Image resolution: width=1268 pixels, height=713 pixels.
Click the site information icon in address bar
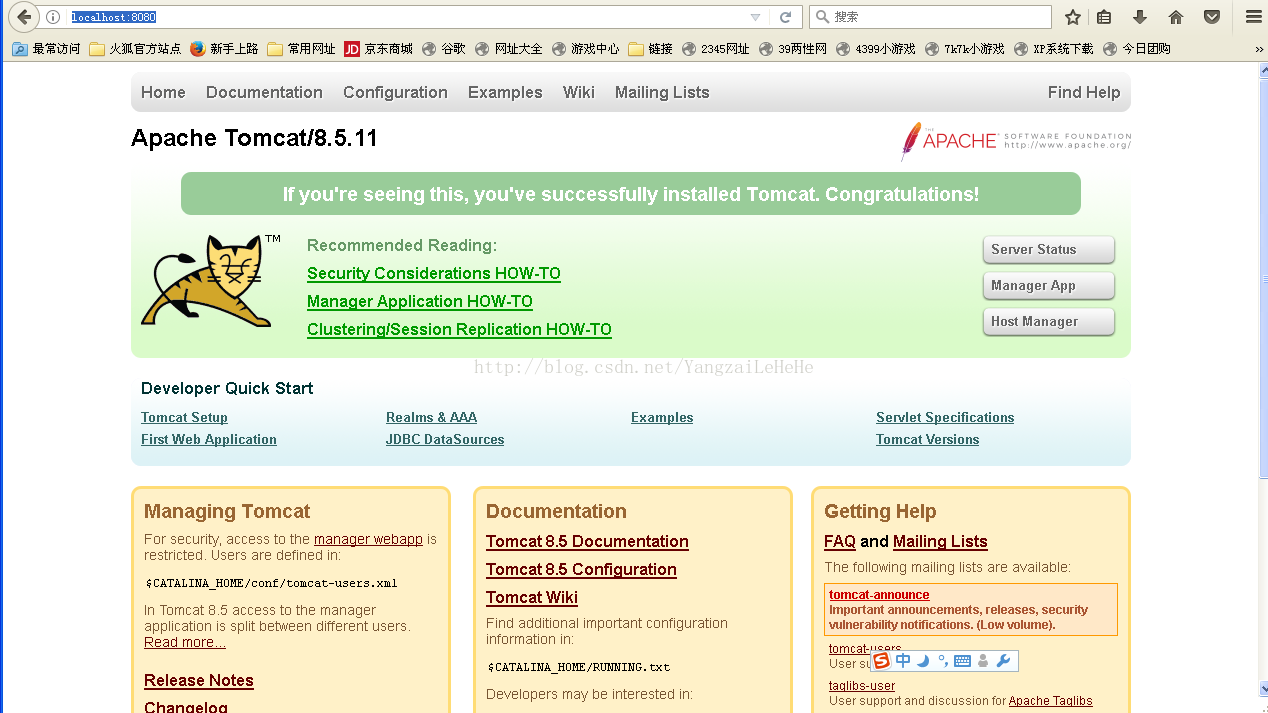[53, 17]
